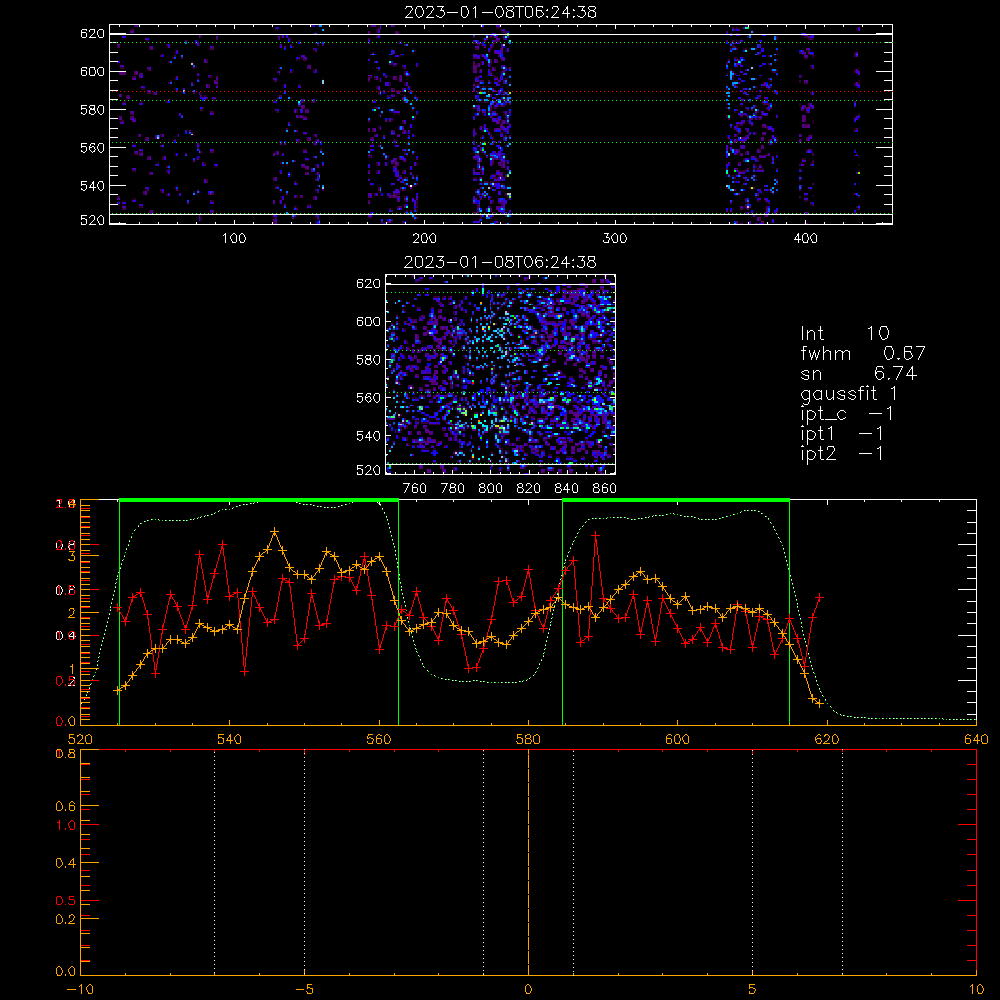This screenshot has width=1000, height=1000.
Task: Click the 'sn 6.74' readout
Action: tap(858, 373)
